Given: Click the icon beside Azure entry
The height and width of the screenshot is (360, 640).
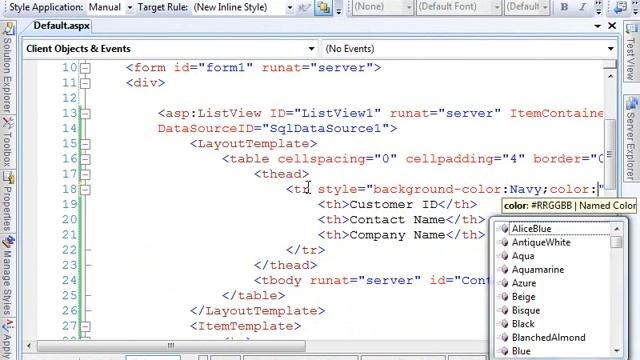Looking at the screenshot, I should click(504, 283).
